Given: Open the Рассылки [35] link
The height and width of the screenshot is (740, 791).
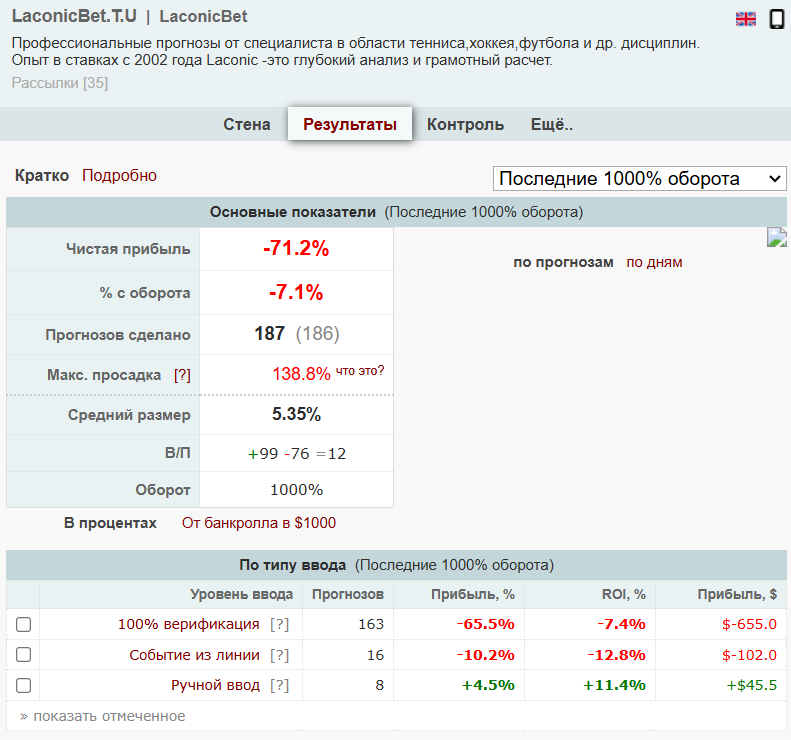Looking at the screenshot, I should coord(60,82).
